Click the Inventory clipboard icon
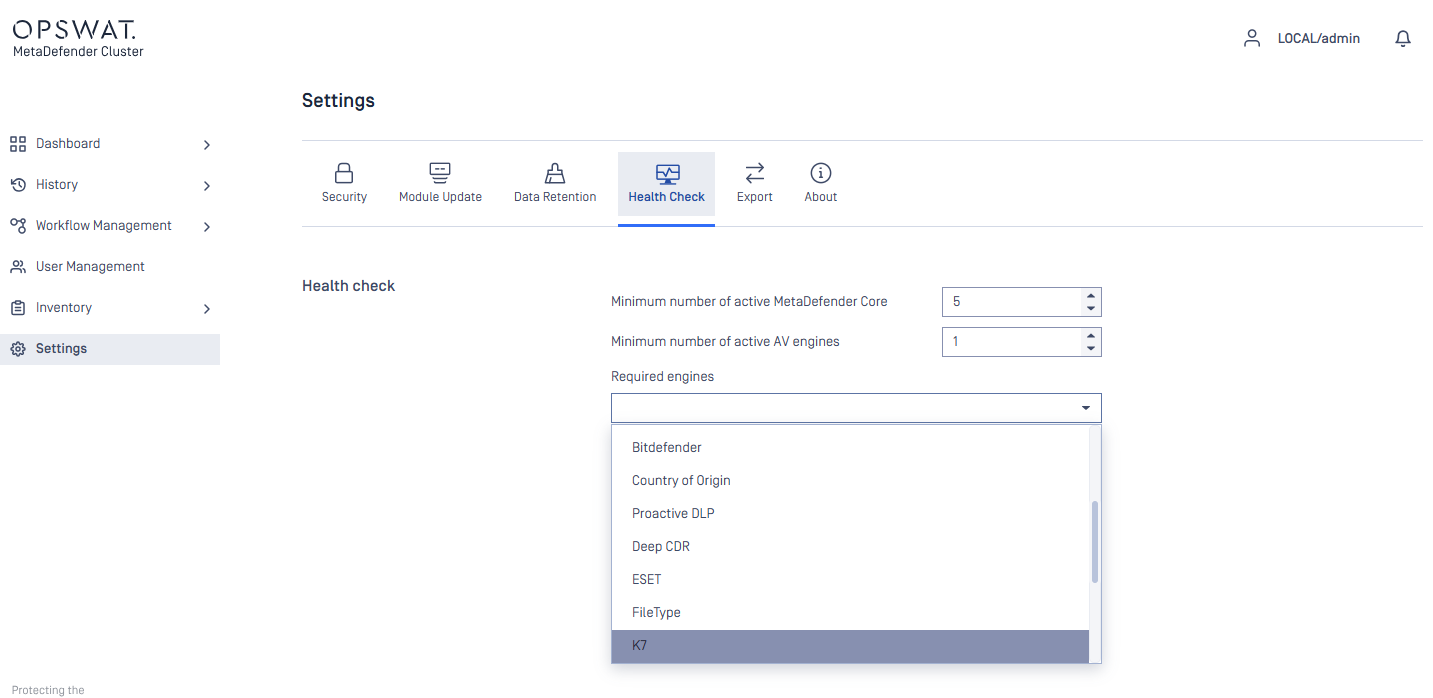The width and height of the screenshot is (1433, 698). pyautogui.click(x=18, y=308)
